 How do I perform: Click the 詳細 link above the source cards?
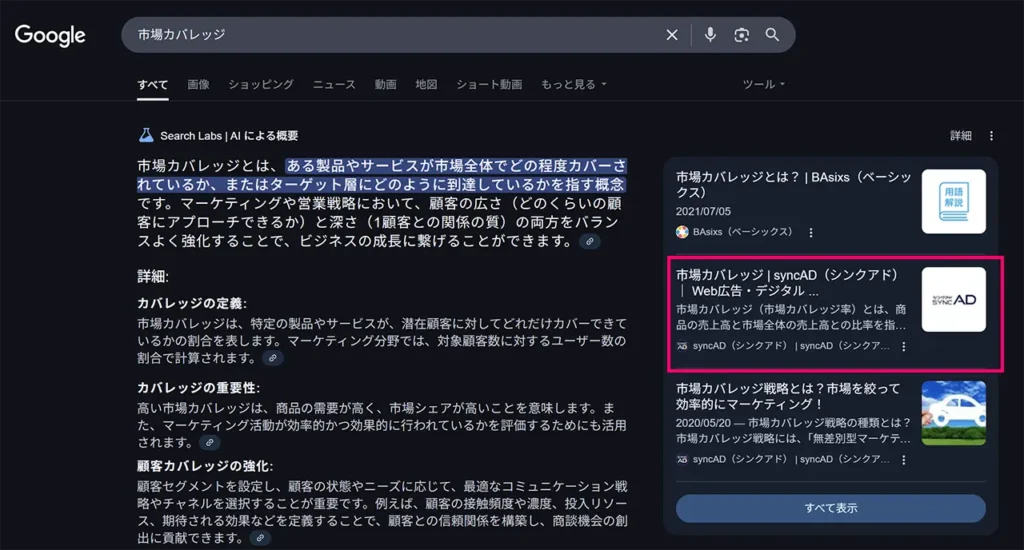click(x=960, y=136)
